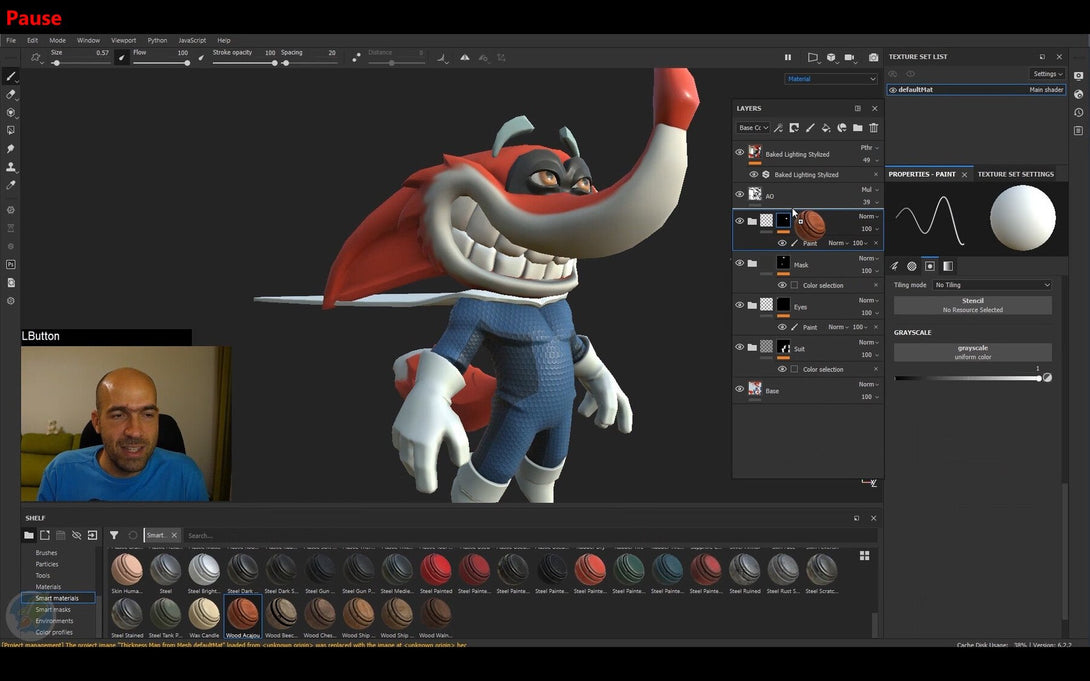Delete the selected layer with trash icon

874,128
